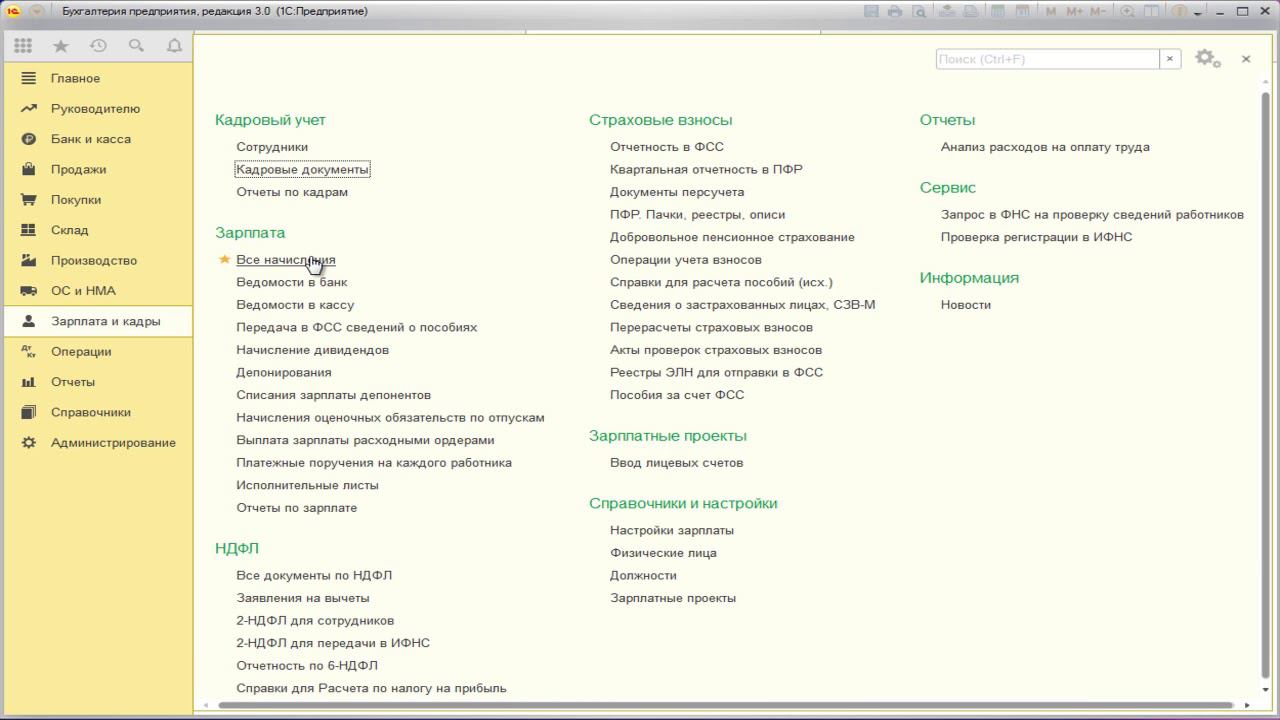Image resolution: width=1280 pixels, height=720 pixels.
Task: Open the function menu settings gear
Action: (x=1207, y=58)
